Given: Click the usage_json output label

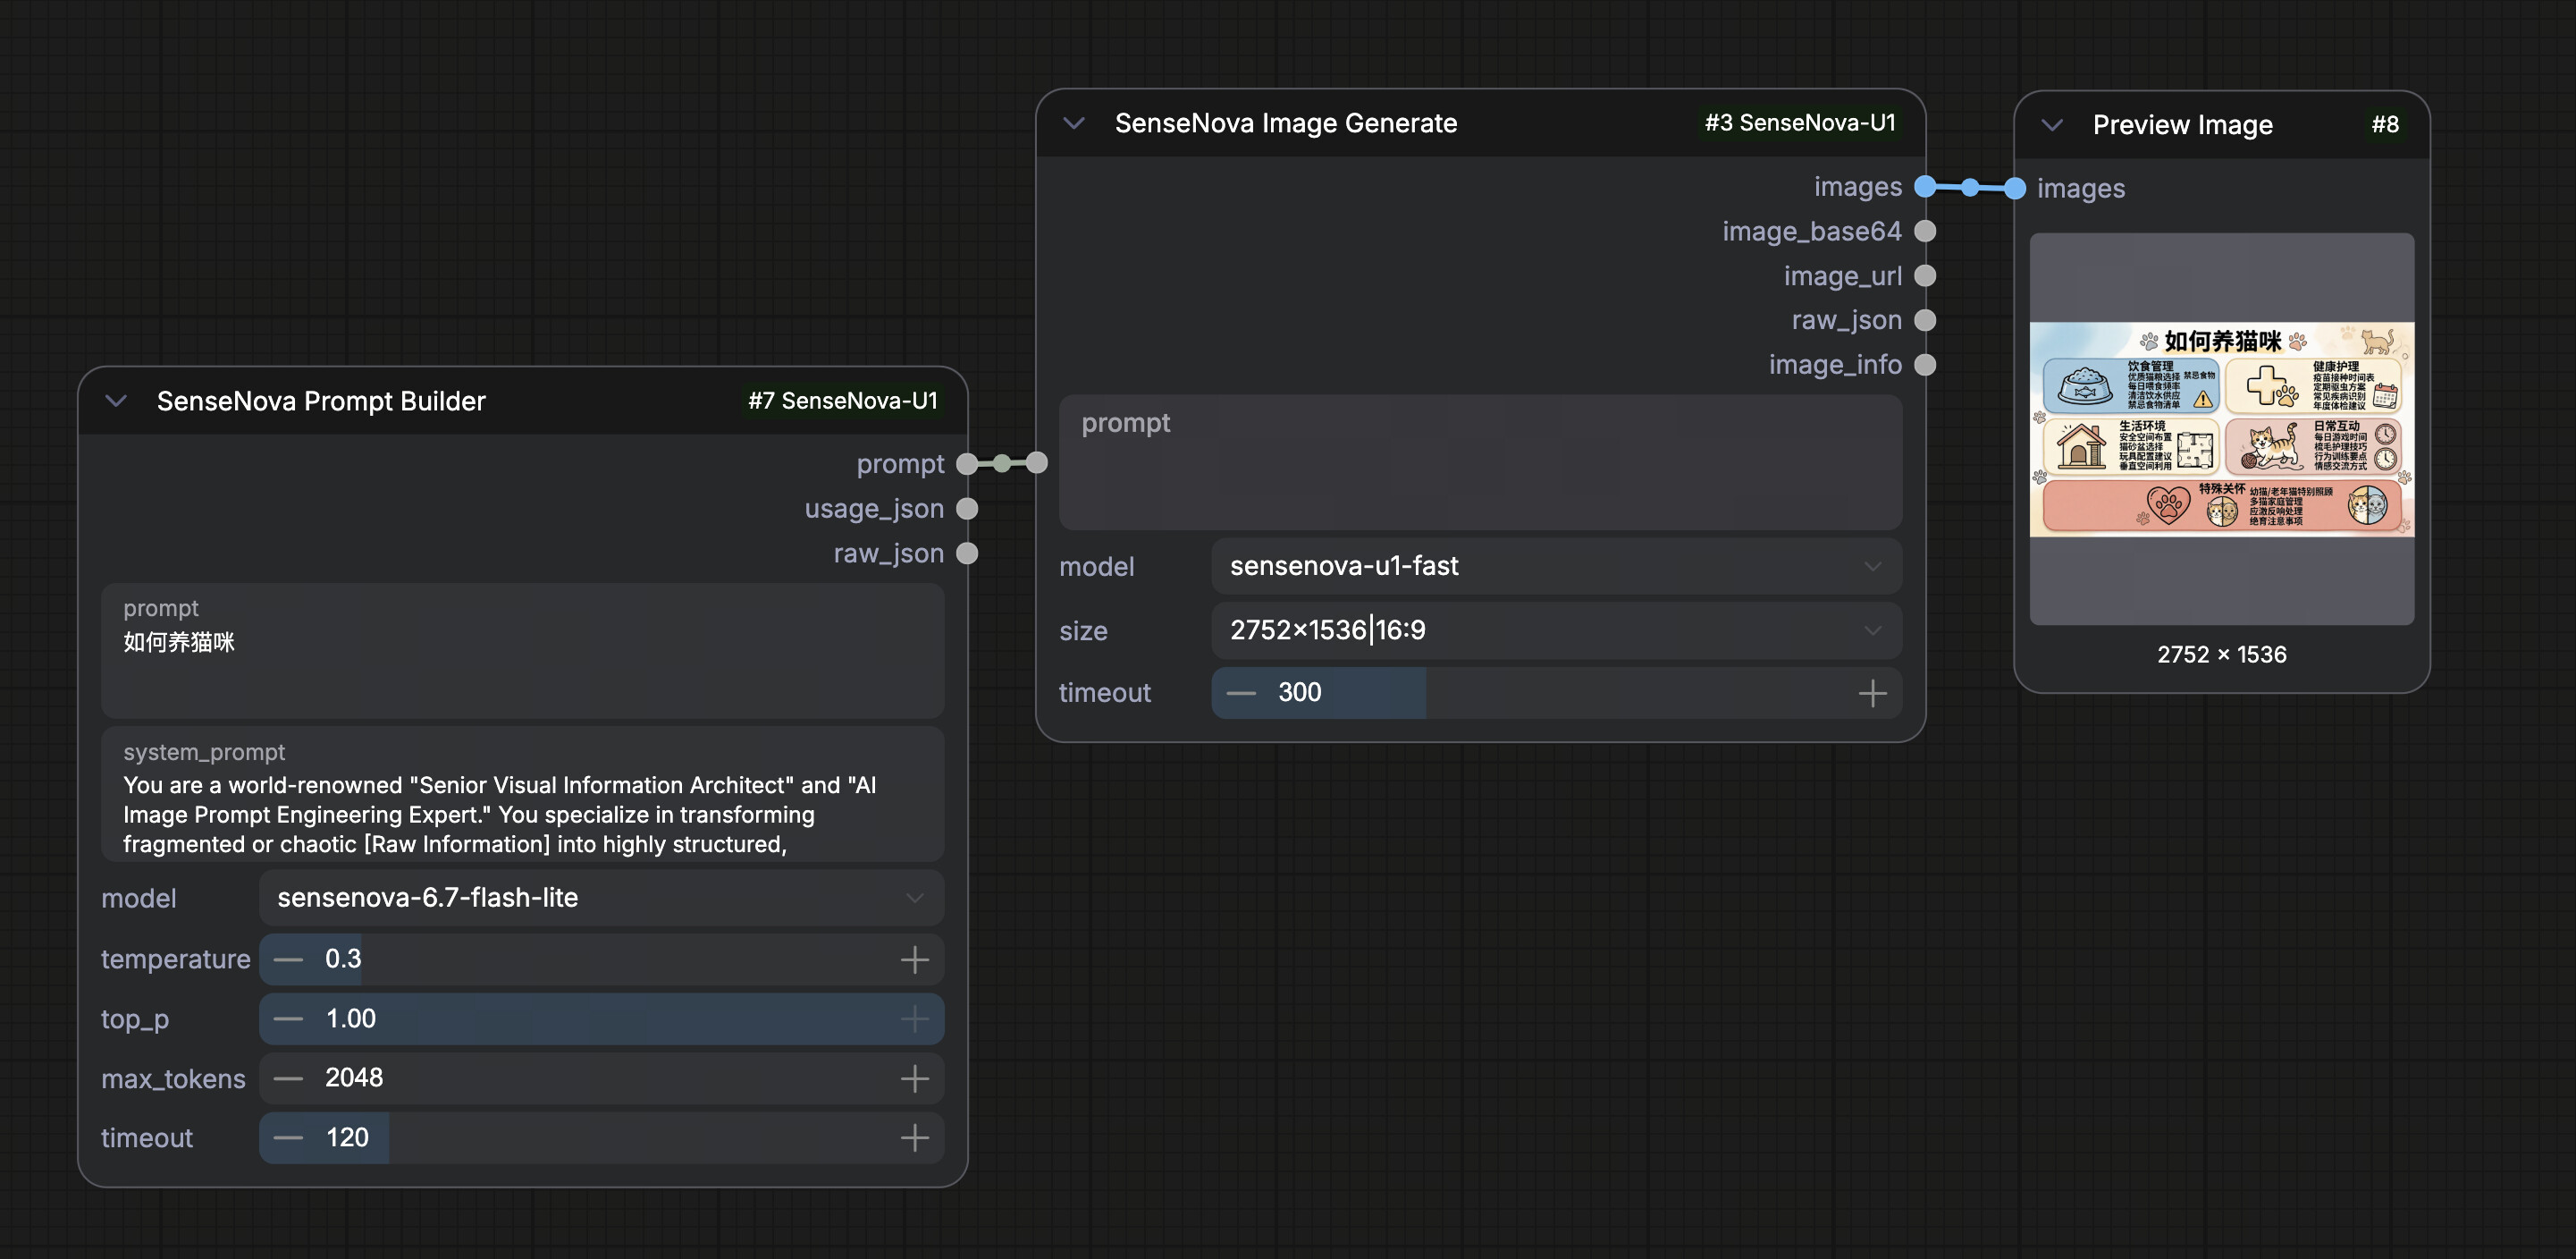Looking at the screenshot, I should [x=874, y=509].
